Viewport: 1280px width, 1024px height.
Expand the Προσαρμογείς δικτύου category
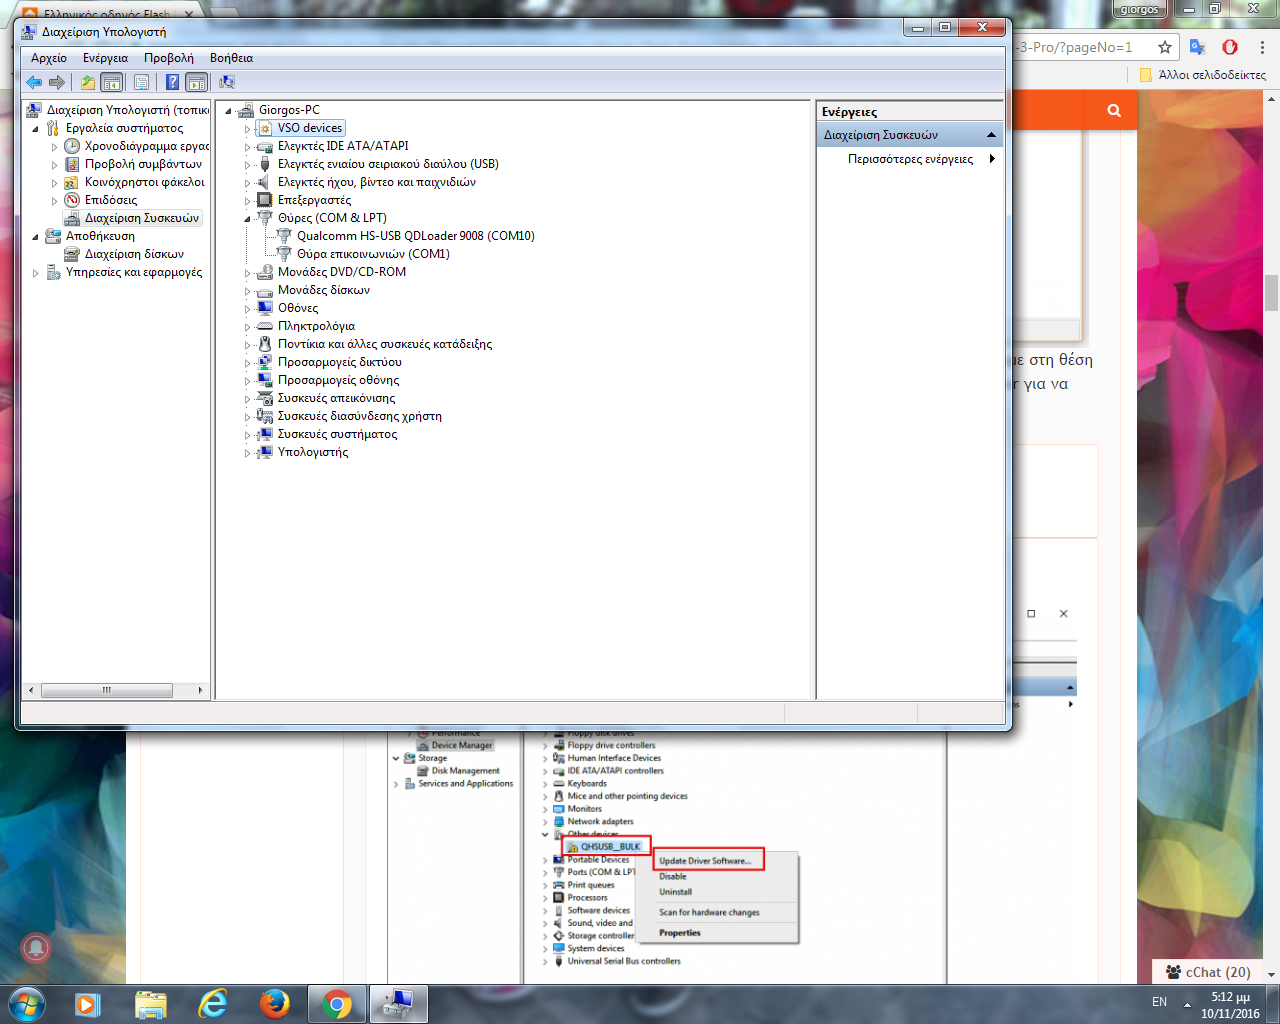point(248,363)
